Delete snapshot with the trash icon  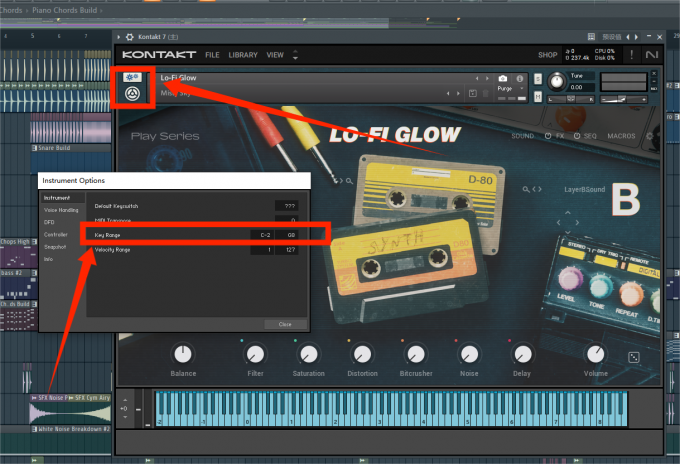click(x=485, y=93)
